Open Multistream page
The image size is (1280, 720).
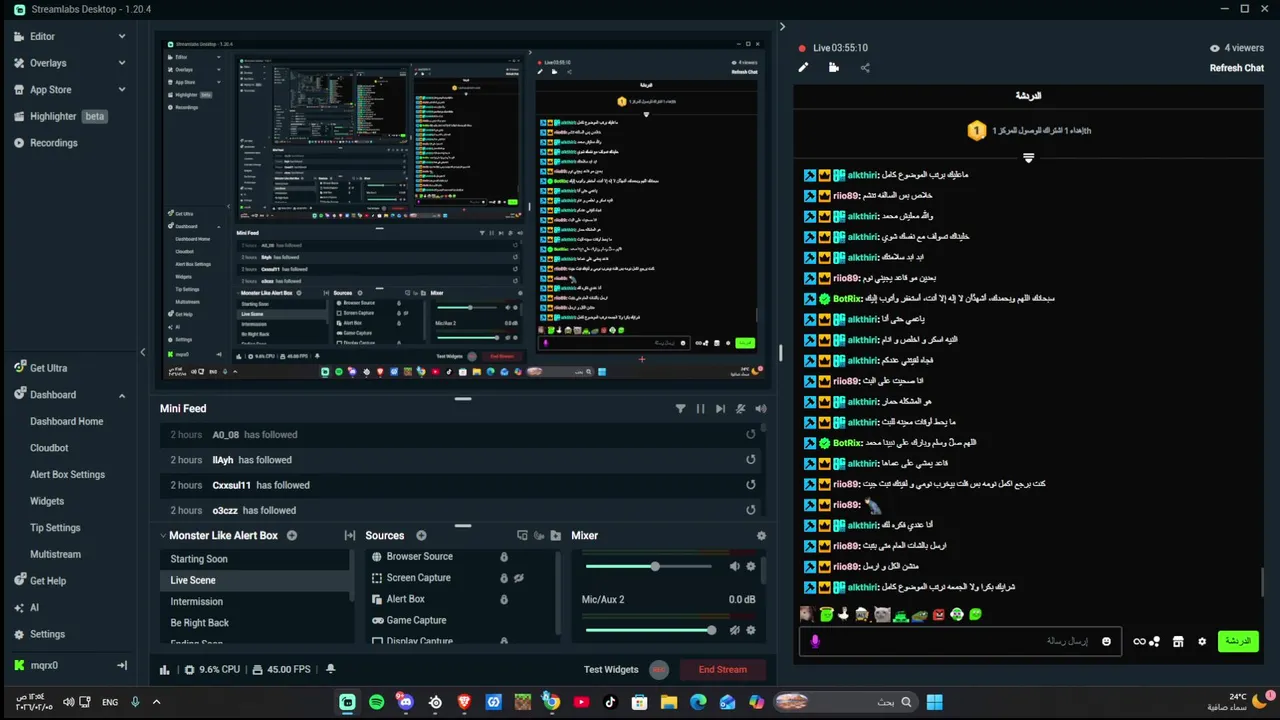[55, 554]
